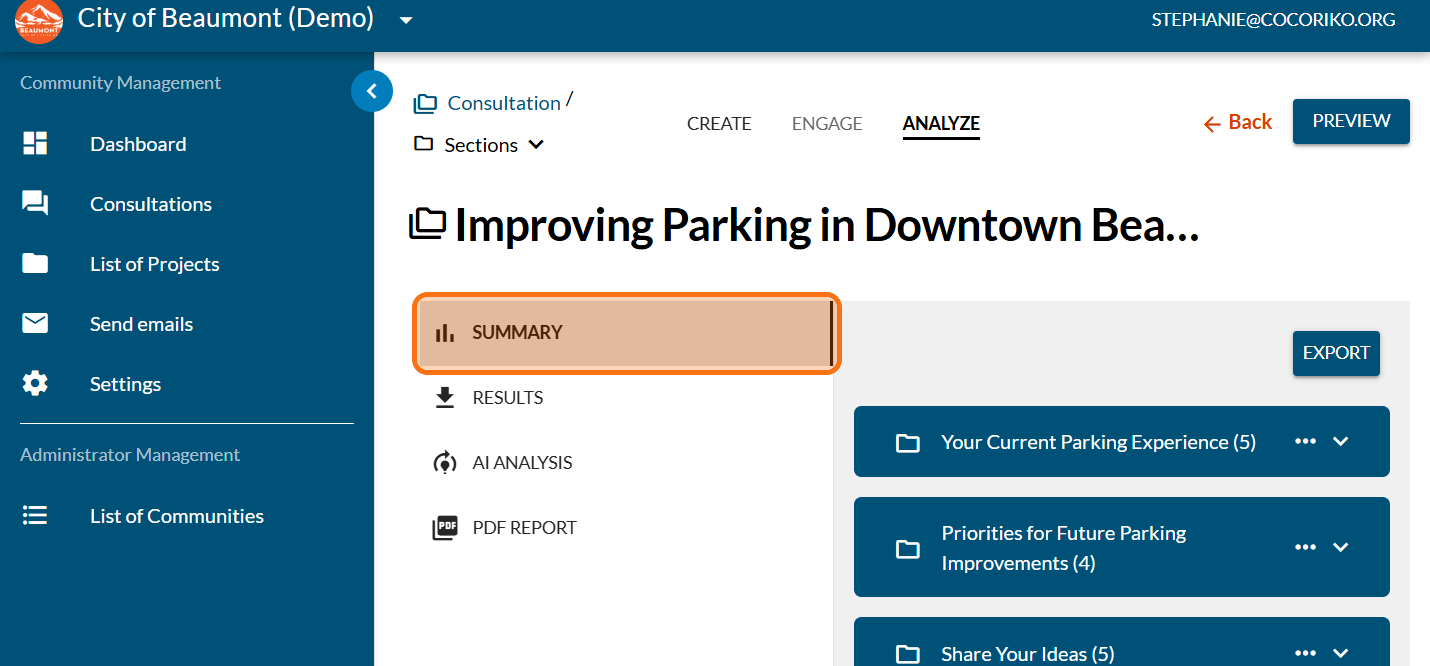Go to Consultations in the sidebar

pos(150,204)
